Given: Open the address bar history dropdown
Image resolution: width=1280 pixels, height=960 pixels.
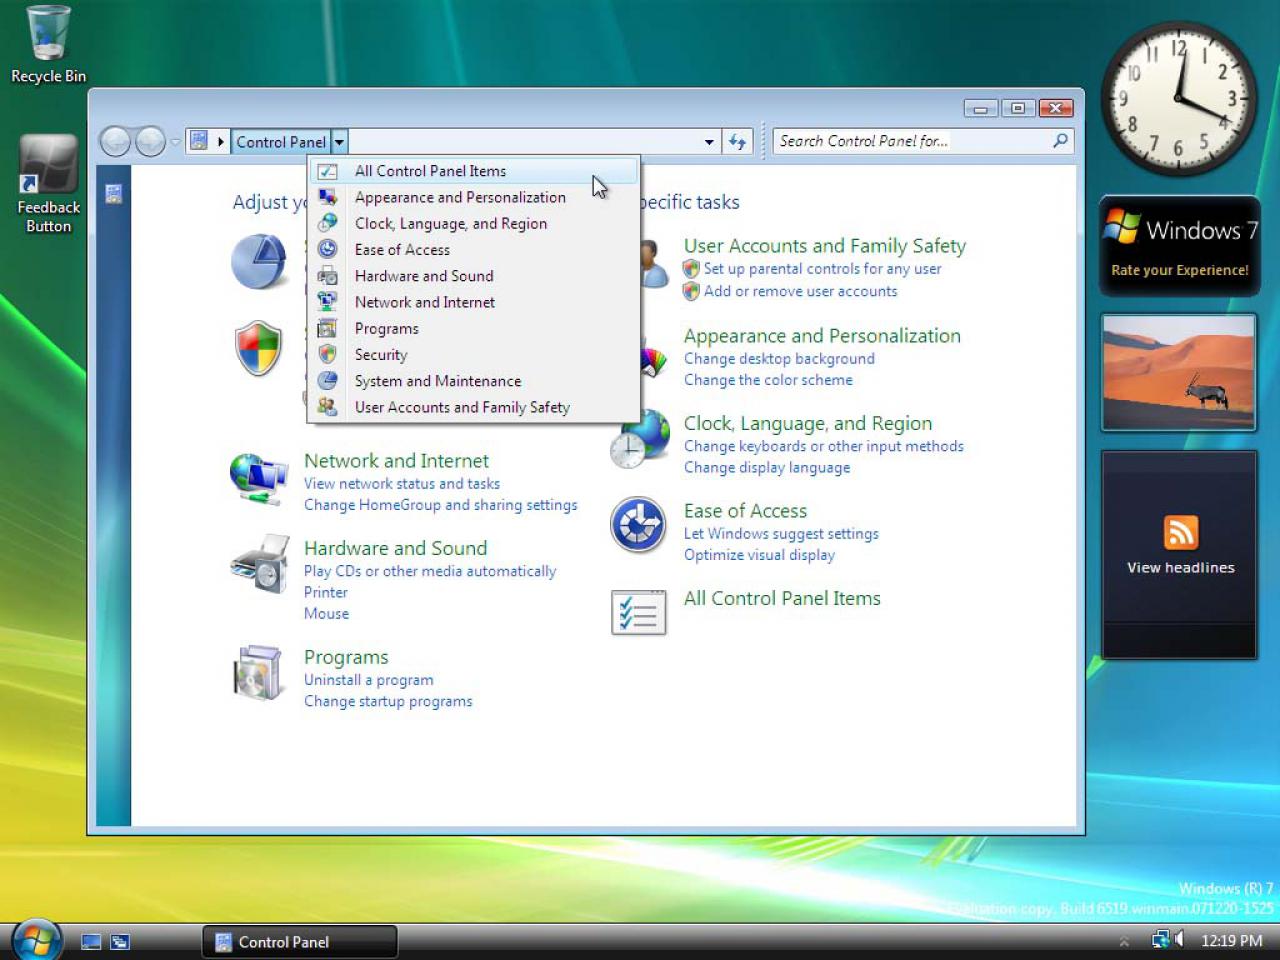Looking at the screenshot, I should [709, 142].
